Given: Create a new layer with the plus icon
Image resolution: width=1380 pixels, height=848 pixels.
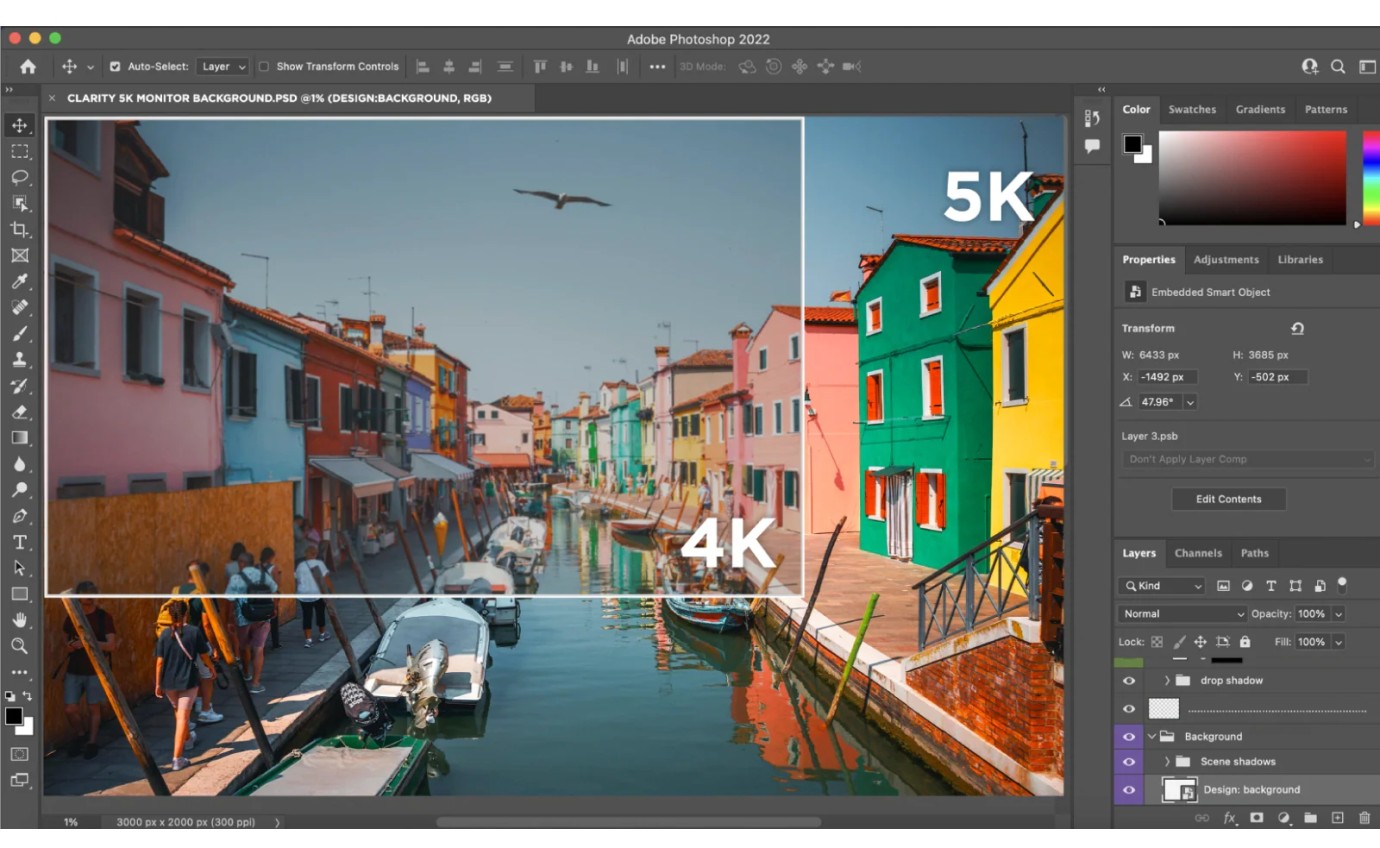Looking at the screenshot, I should click(x=1336, y=818).
